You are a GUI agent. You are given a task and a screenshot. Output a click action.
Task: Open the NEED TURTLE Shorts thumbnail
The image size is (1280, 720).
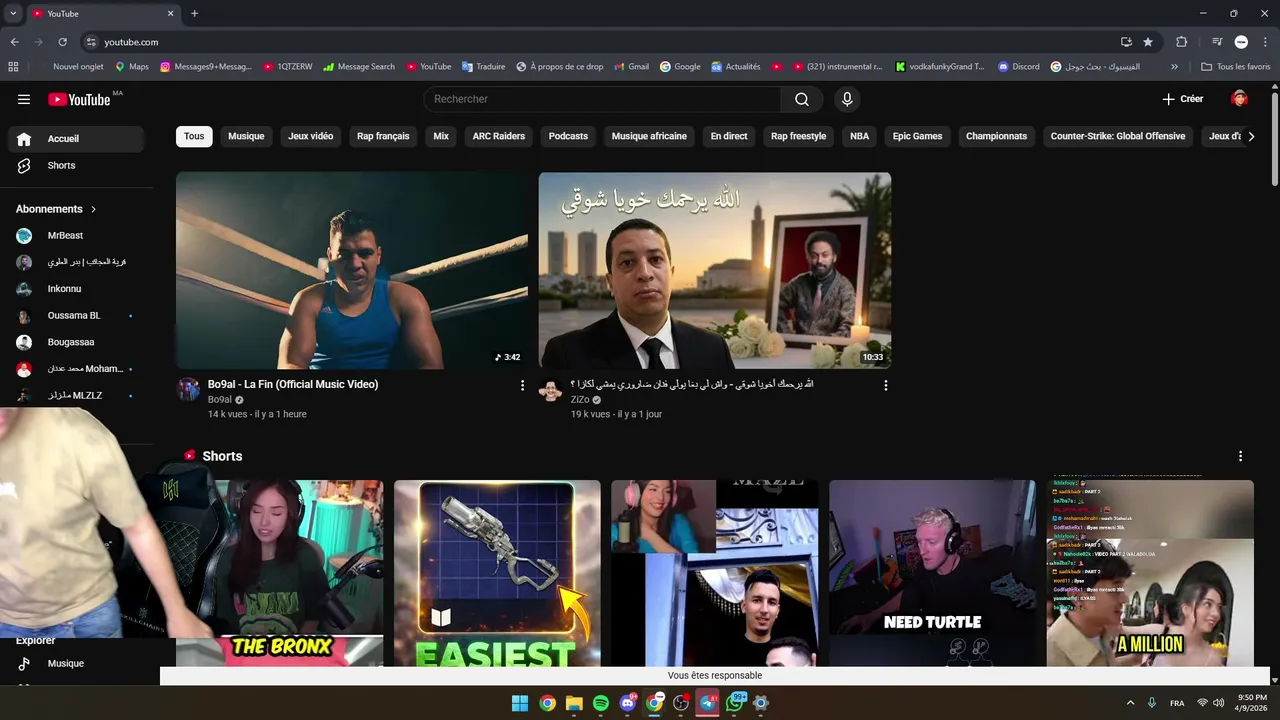point(932,573)
